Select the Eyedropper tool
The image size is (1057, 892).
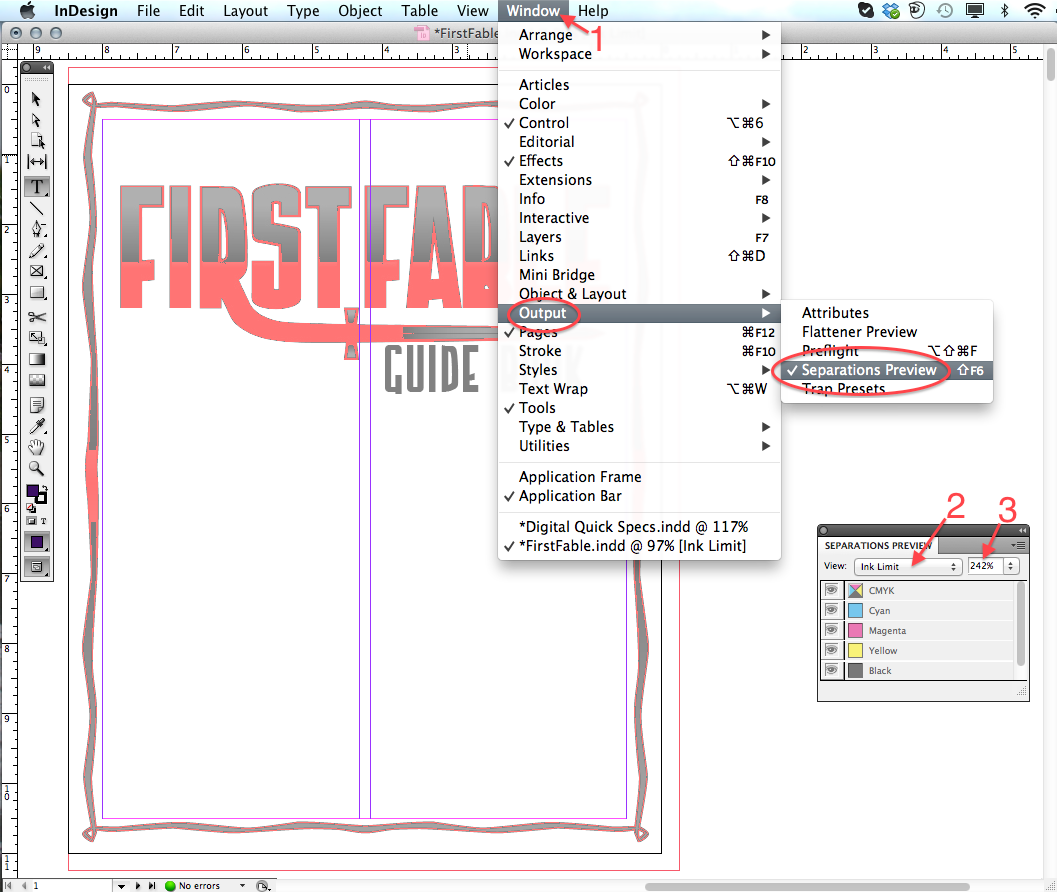37,426
